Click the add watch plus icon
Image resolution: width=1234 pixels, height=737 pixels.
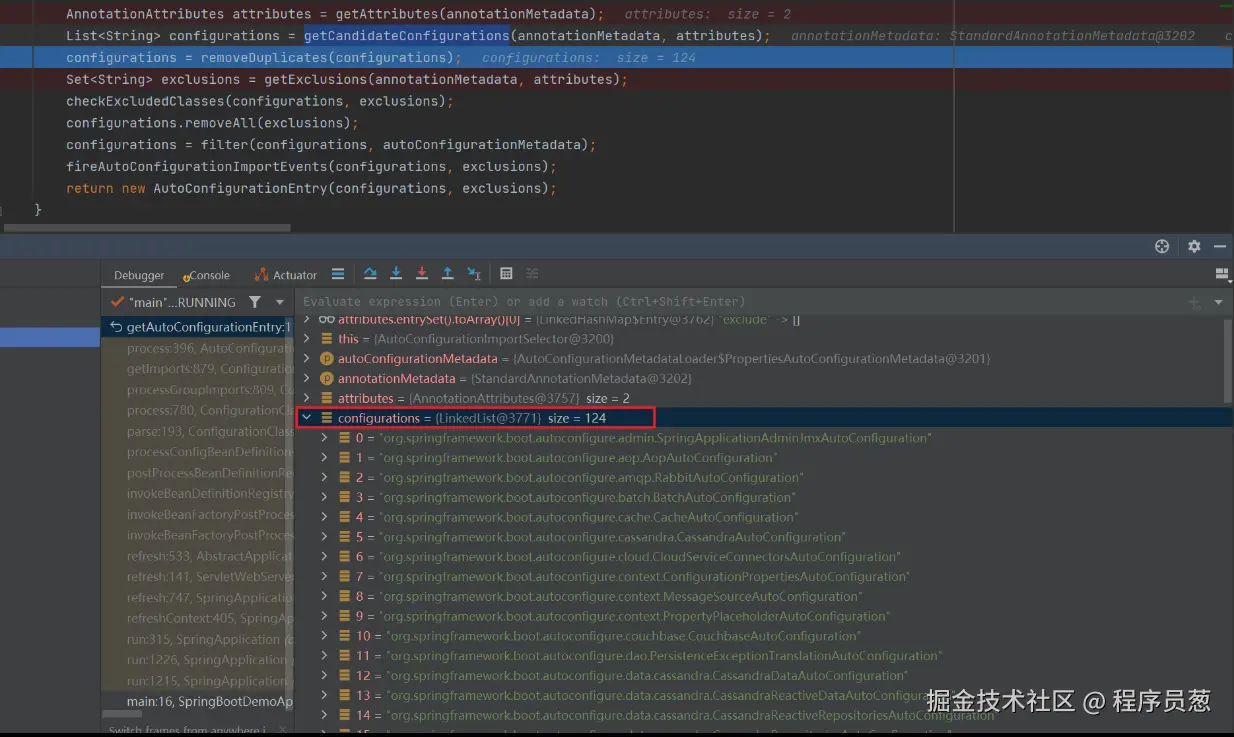[1194, 302]
